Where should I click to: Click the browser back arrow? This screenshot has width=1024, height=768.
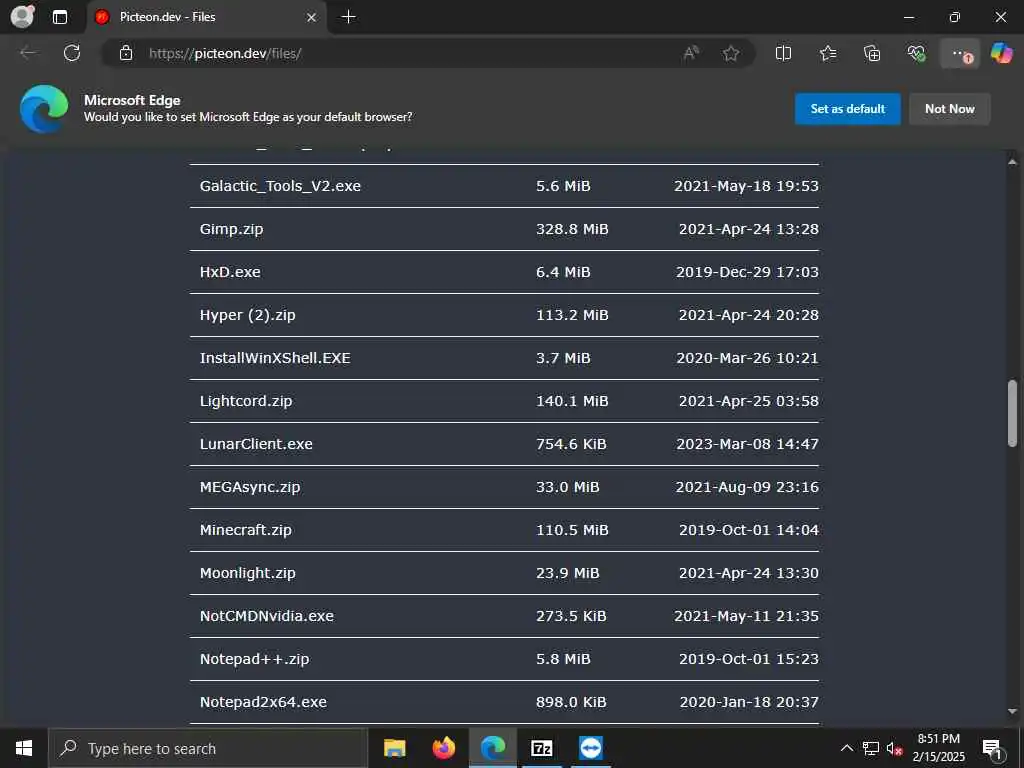coord(28,53)
